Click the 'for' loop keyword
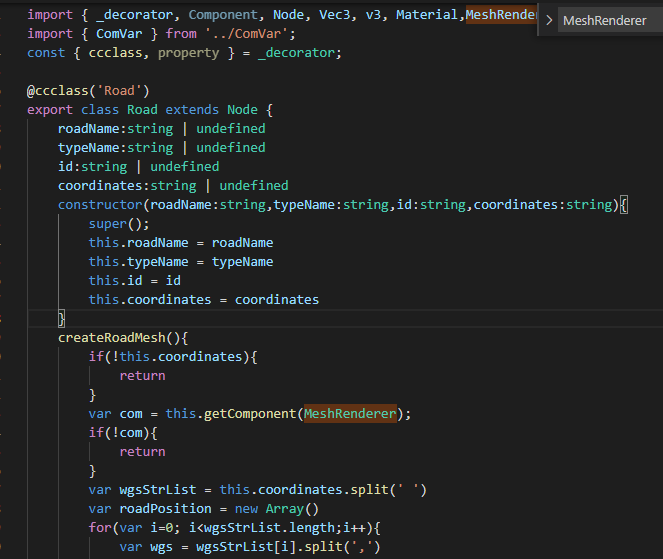 (100, 528)
